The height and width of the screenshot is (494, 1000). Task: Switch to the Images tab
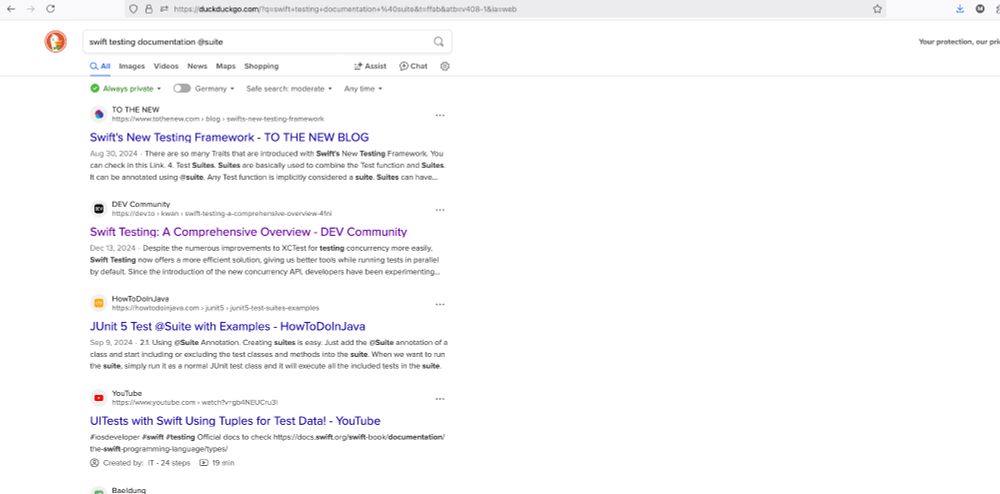pos(132,66)
